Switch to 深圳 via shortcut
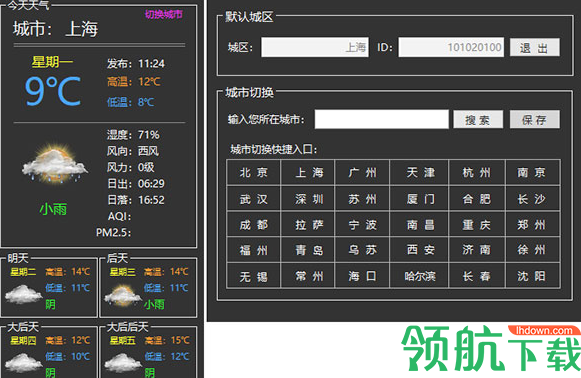 click(308, 199)
